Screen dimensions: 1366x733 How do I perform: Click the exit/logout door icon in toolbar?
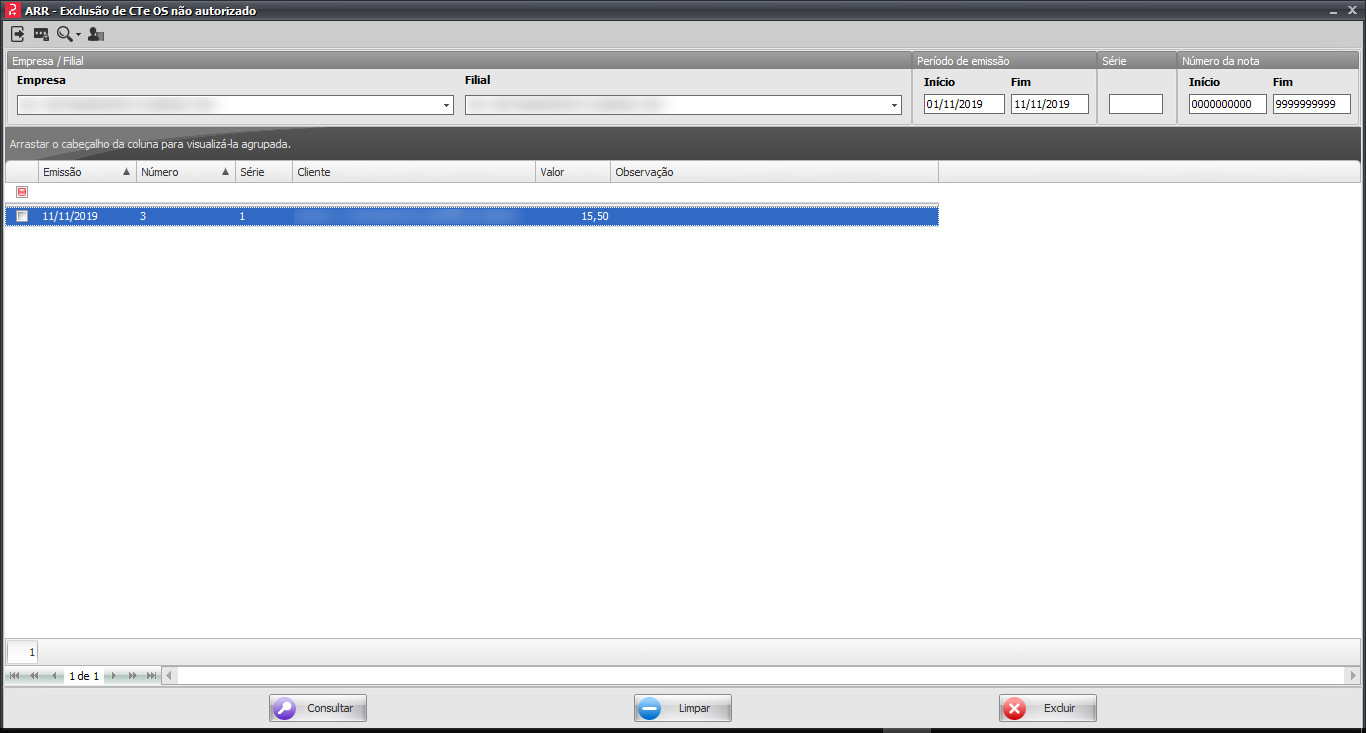[x=18, y=34]
